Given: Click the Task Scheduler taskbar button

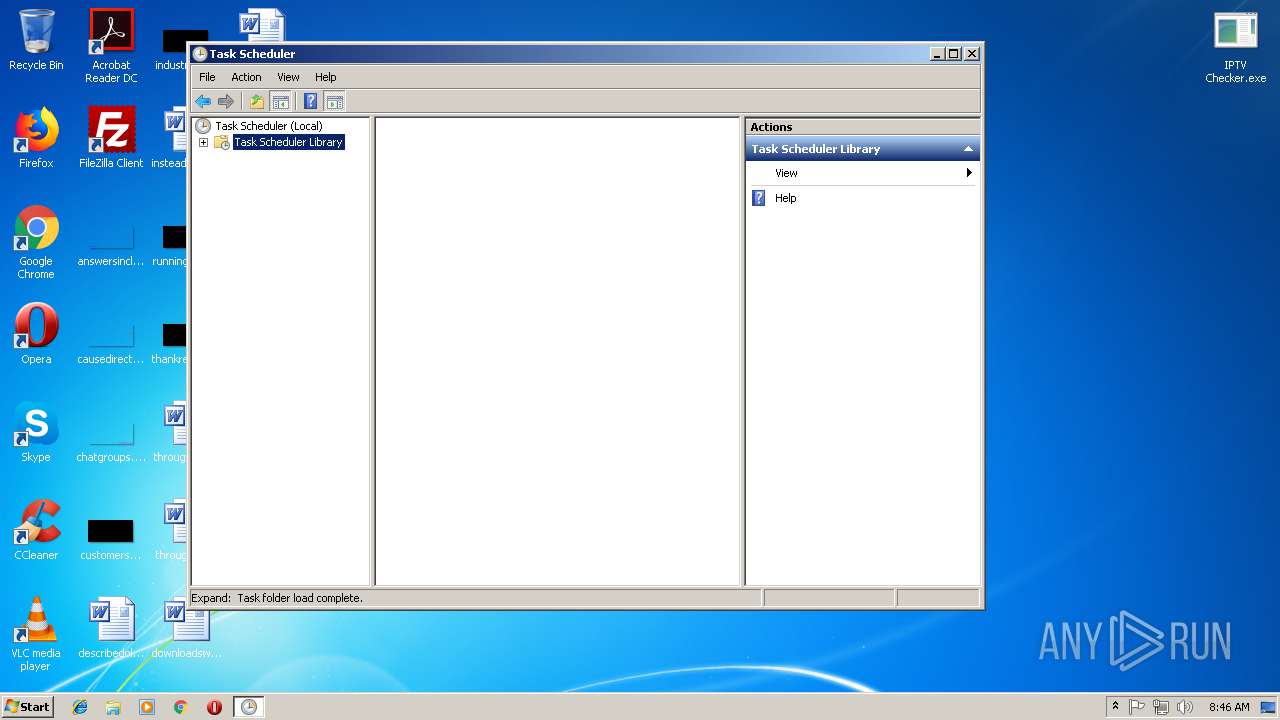Looking at the screenshot, I should tap(249, 707).
